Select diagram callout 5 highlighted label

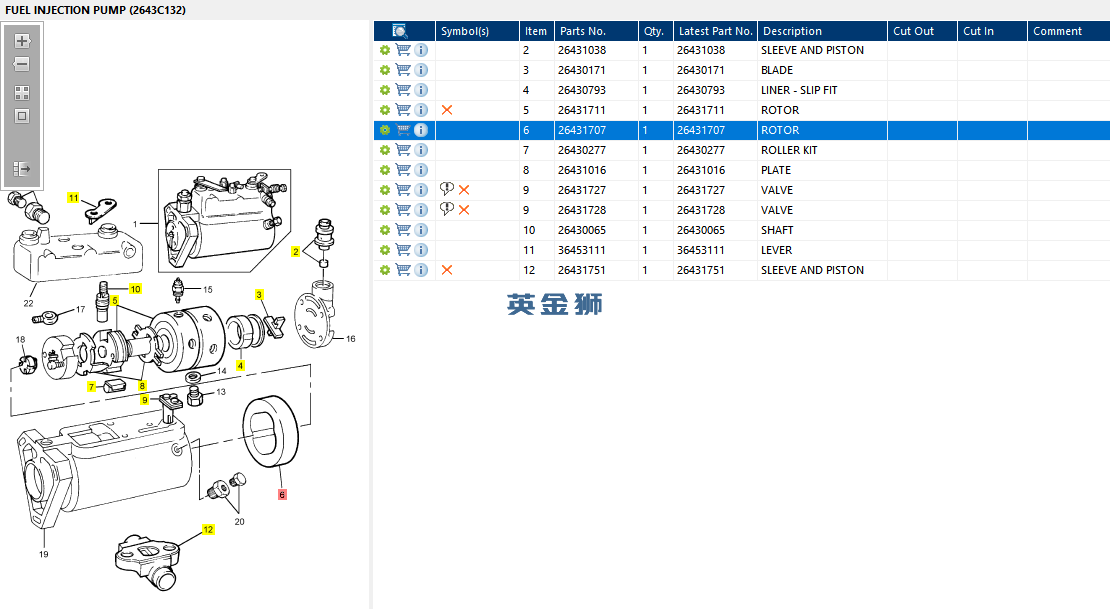[x=114, y=300]
